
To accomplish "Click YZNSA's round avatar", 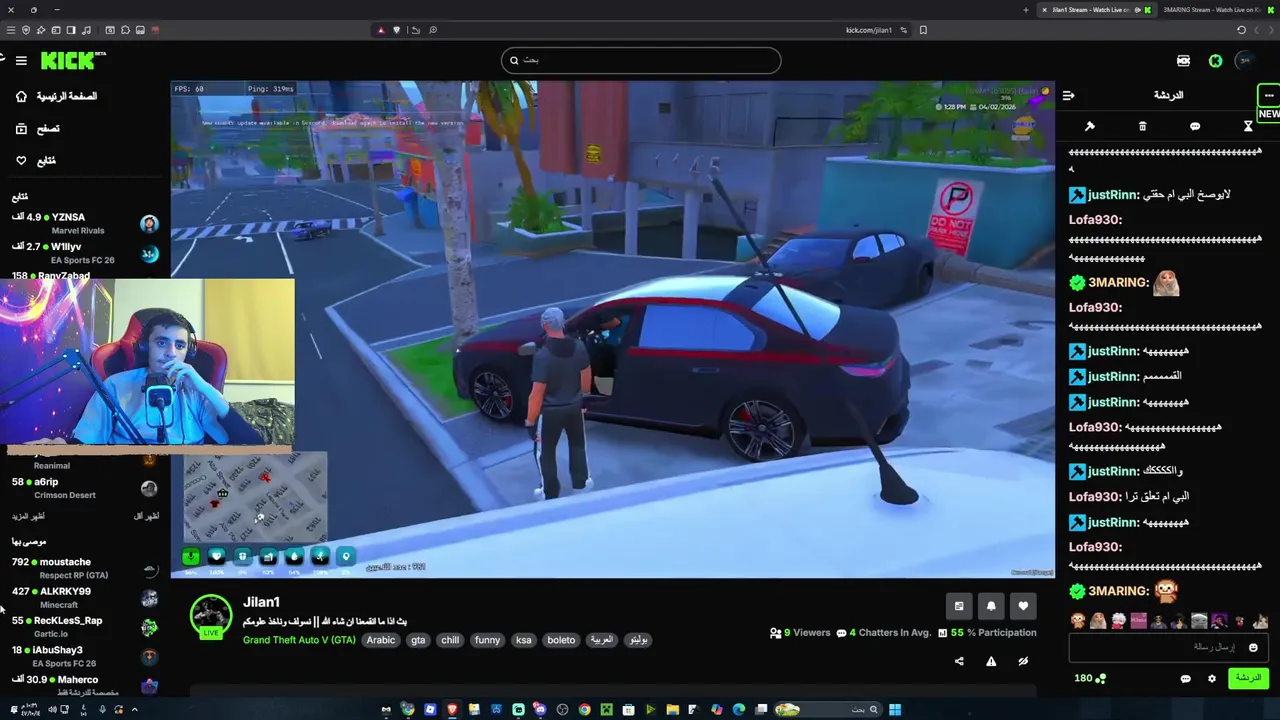I will pos(149,223).
